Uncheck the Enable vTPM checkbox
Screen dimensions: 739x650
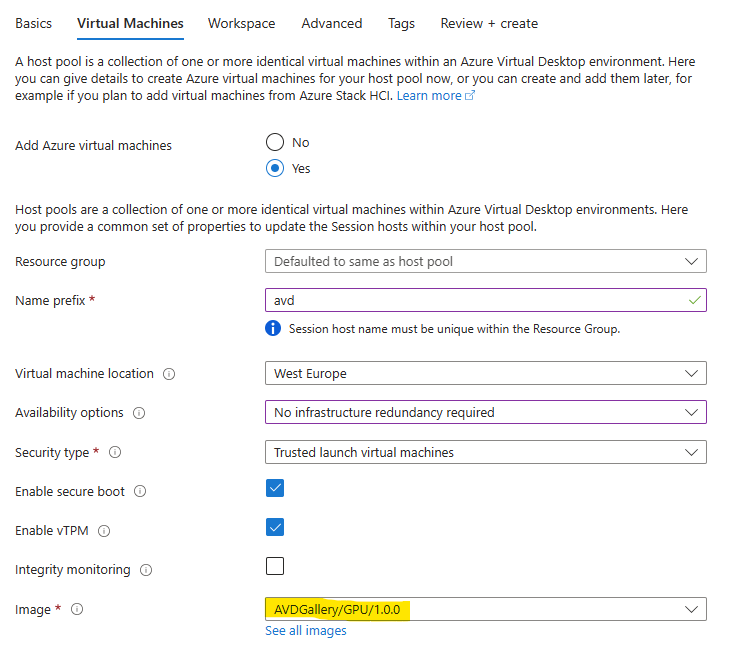(275, 527)
